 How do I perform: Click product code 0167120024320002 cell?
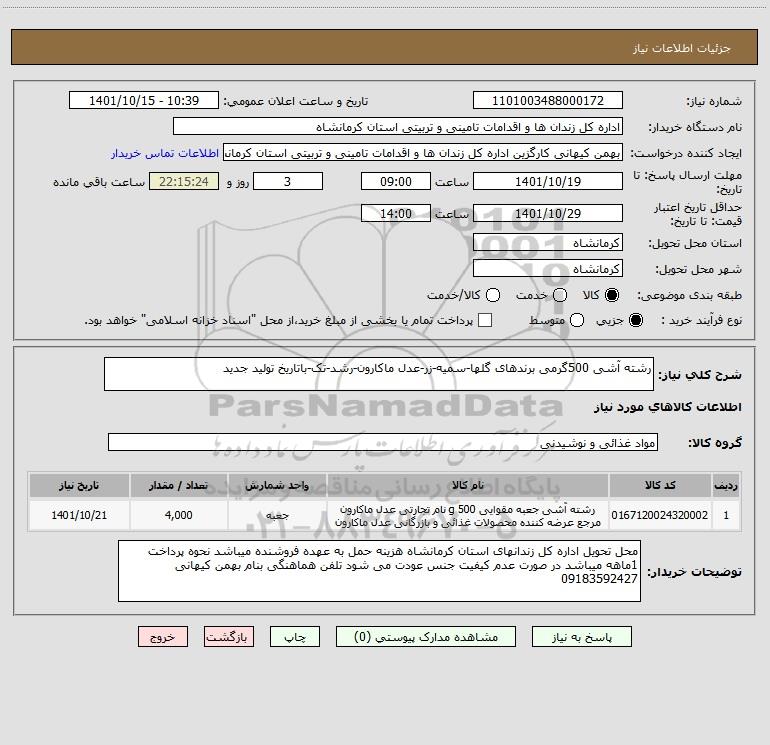[660, 515]
